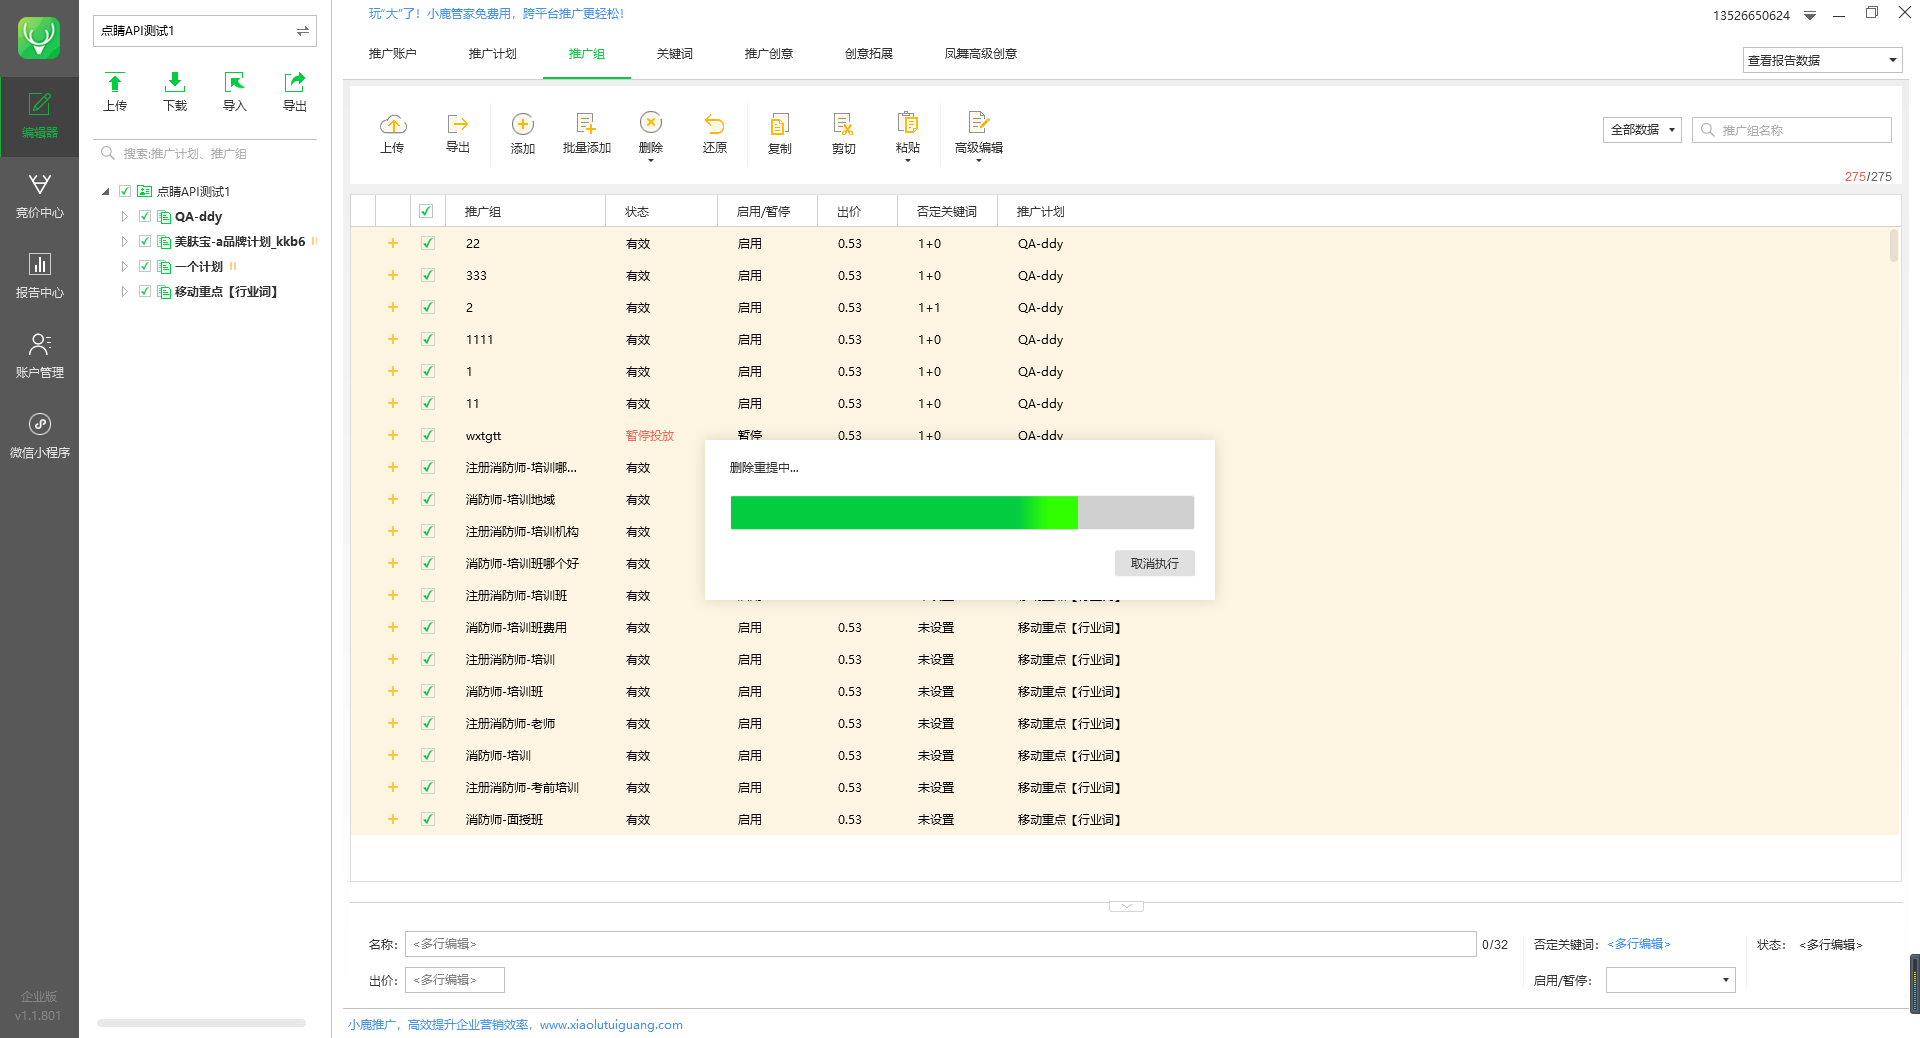
Task: Switch to the 推广计划 tab
Action: point(493,54)
